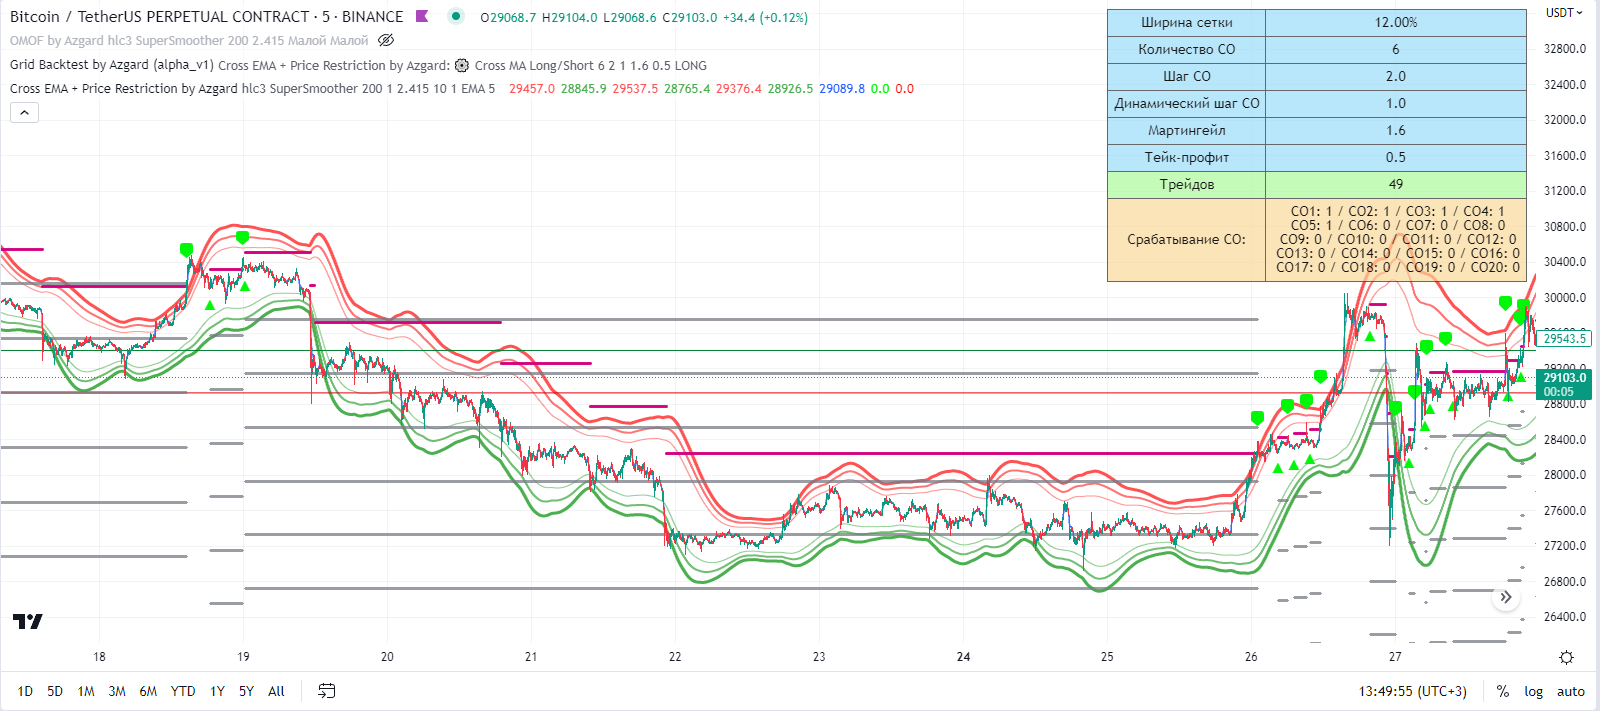Click legend value 29457.0 in red
The height and width of the screenshot is (711, 1600).
click(532, 89)
